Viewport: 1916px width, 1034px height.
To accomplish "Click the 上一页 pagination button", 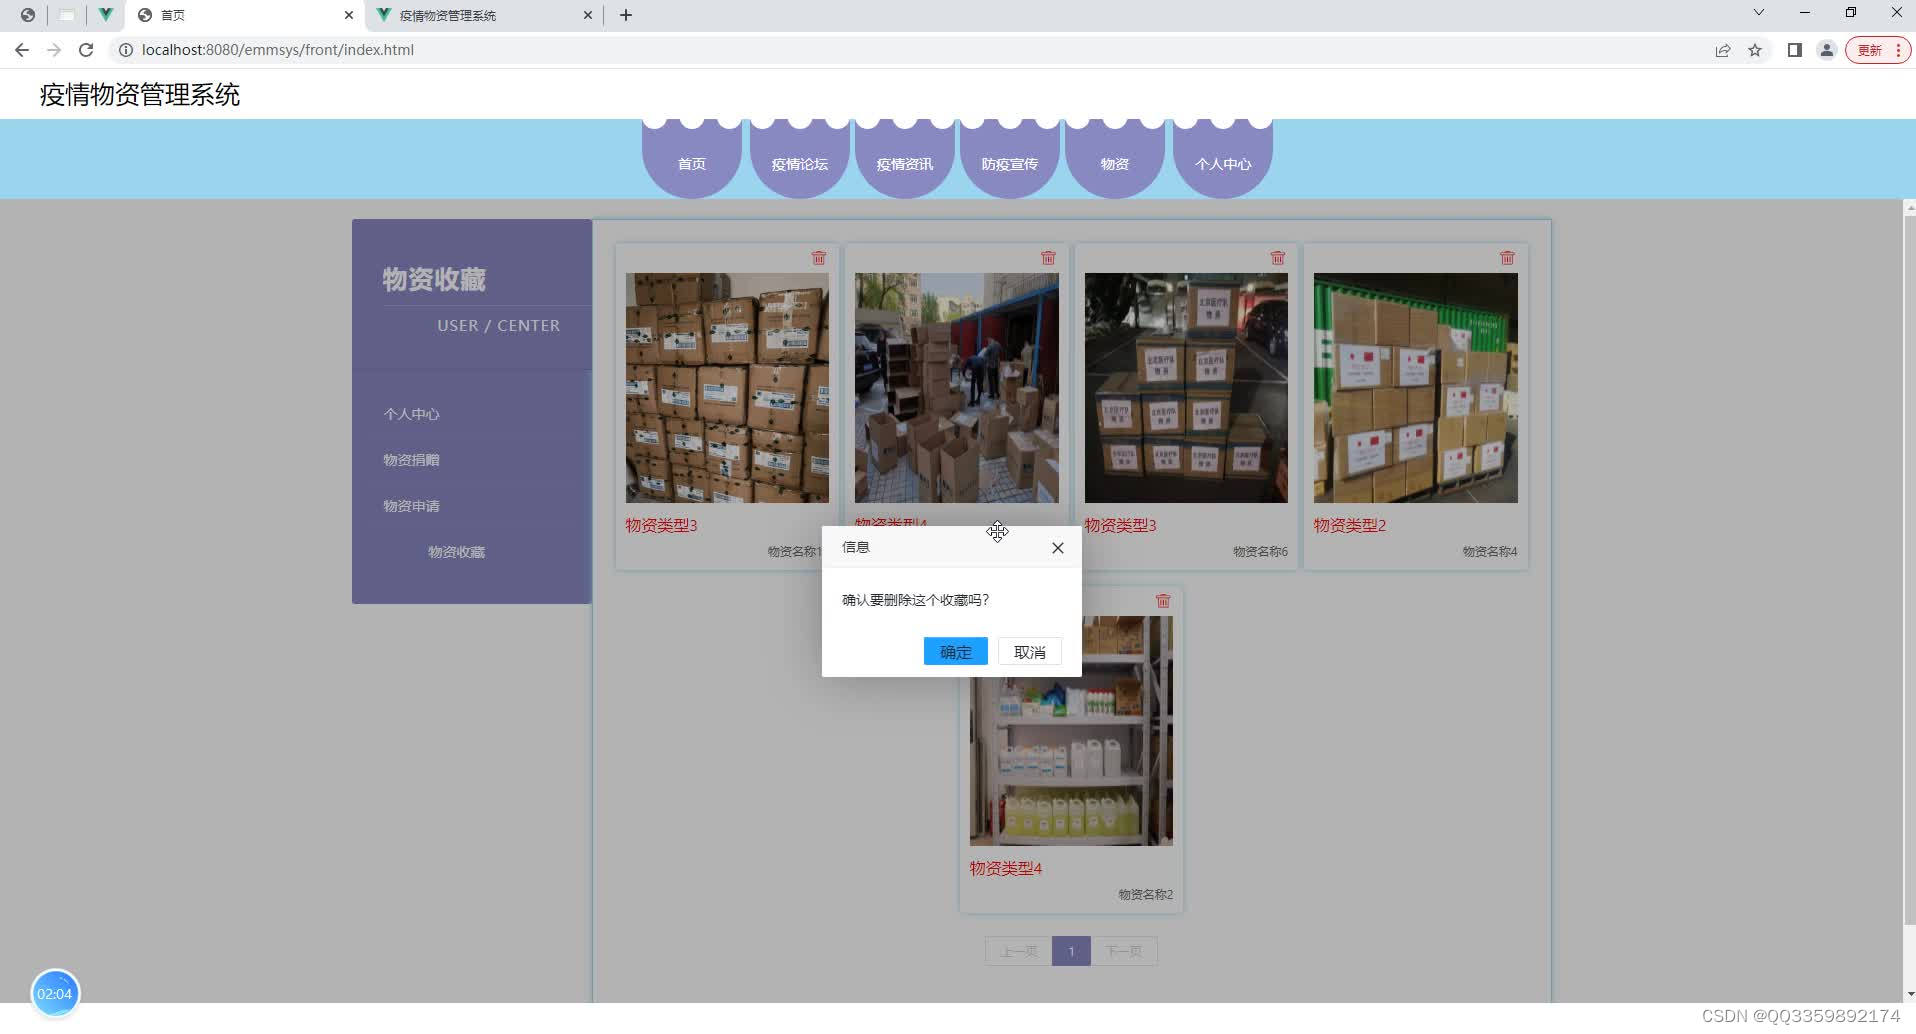I will coord(1018,951).
